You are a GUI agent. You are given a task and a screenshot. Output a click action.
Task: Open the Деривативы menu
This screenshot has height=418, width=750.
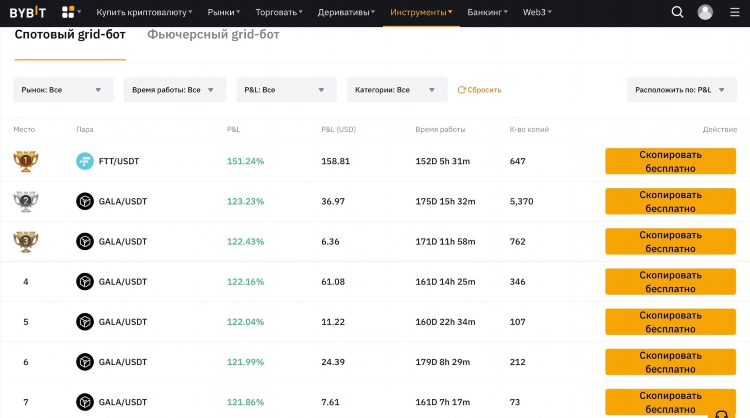click(346, 12)
